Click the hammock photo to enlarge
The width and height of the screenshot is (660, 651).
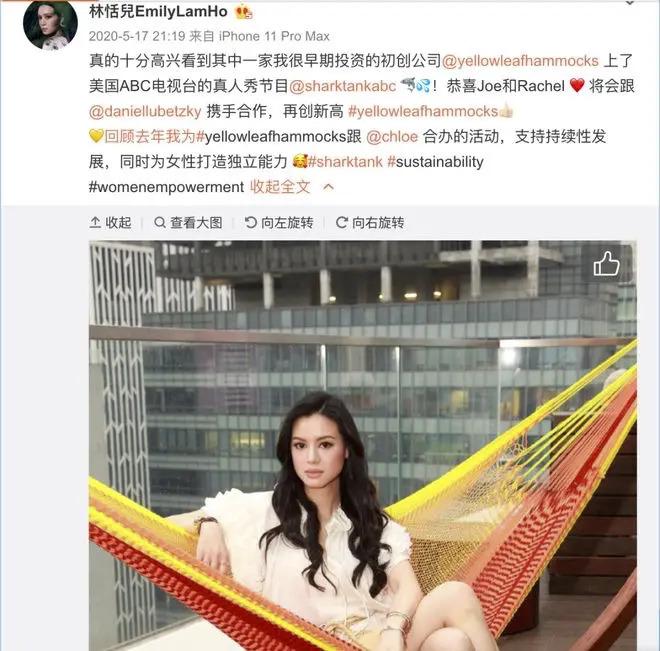(363, 446)
